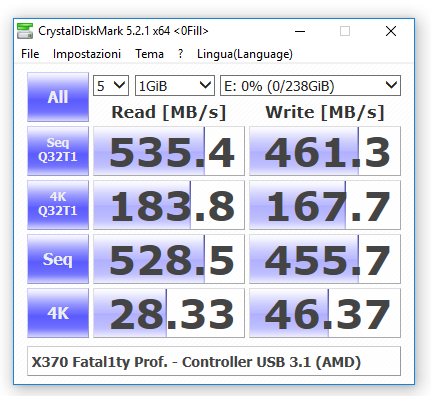Click the Read [MB/s] column header
This screenshot has width=431, height=396.
169,112
